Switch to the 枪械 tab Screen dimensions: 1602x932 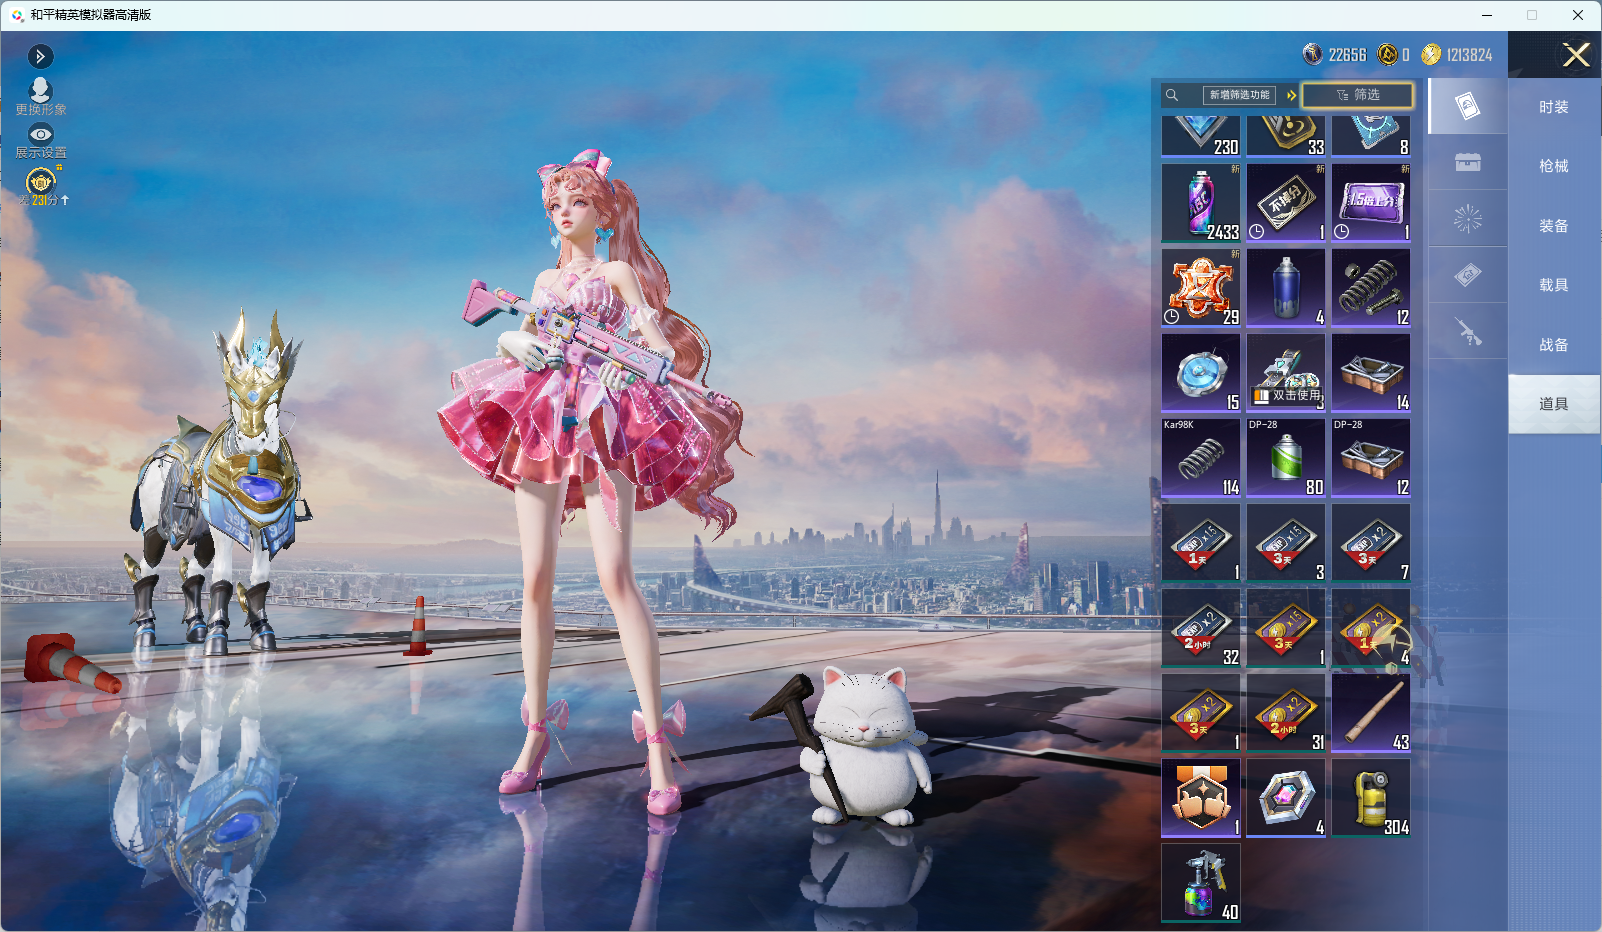click(1553, 166)
